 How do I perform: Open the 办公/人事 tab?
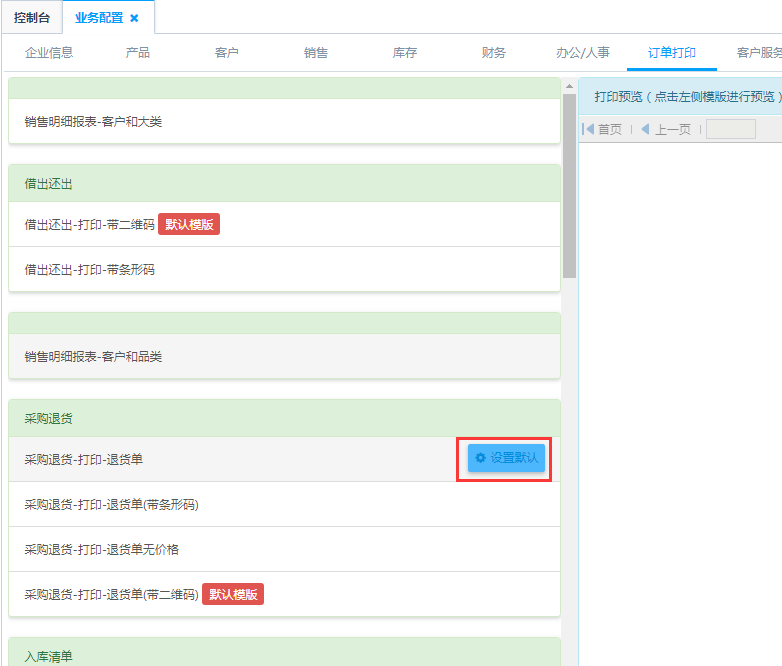(583, 53)
